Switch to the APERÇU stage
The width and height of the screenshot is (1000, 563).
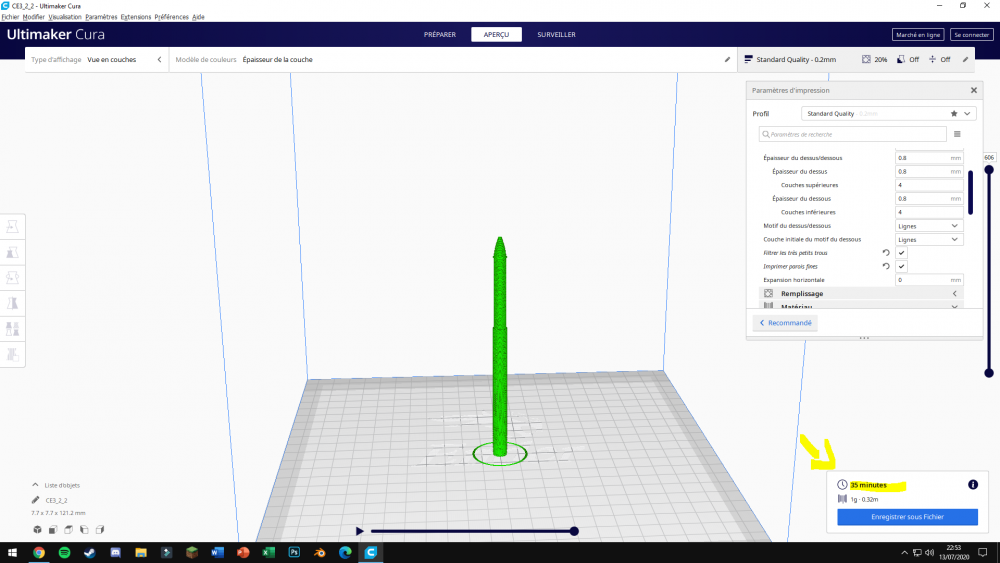pyautogui.click(x=496, y=34)
